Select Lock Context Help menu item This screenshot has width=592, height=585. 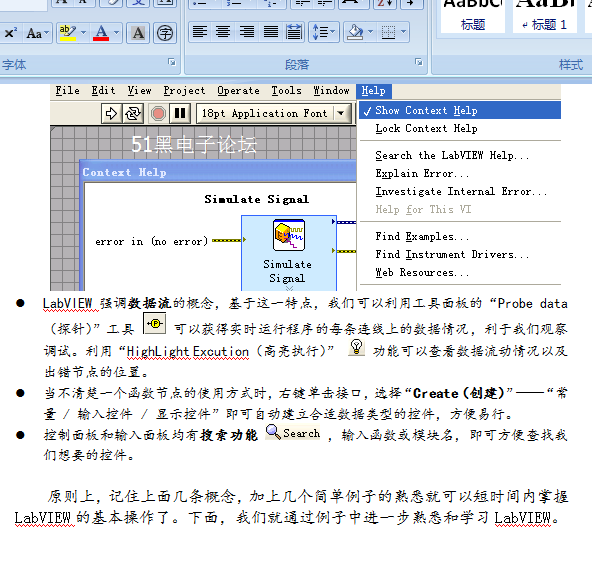click(x=459, y=128)
